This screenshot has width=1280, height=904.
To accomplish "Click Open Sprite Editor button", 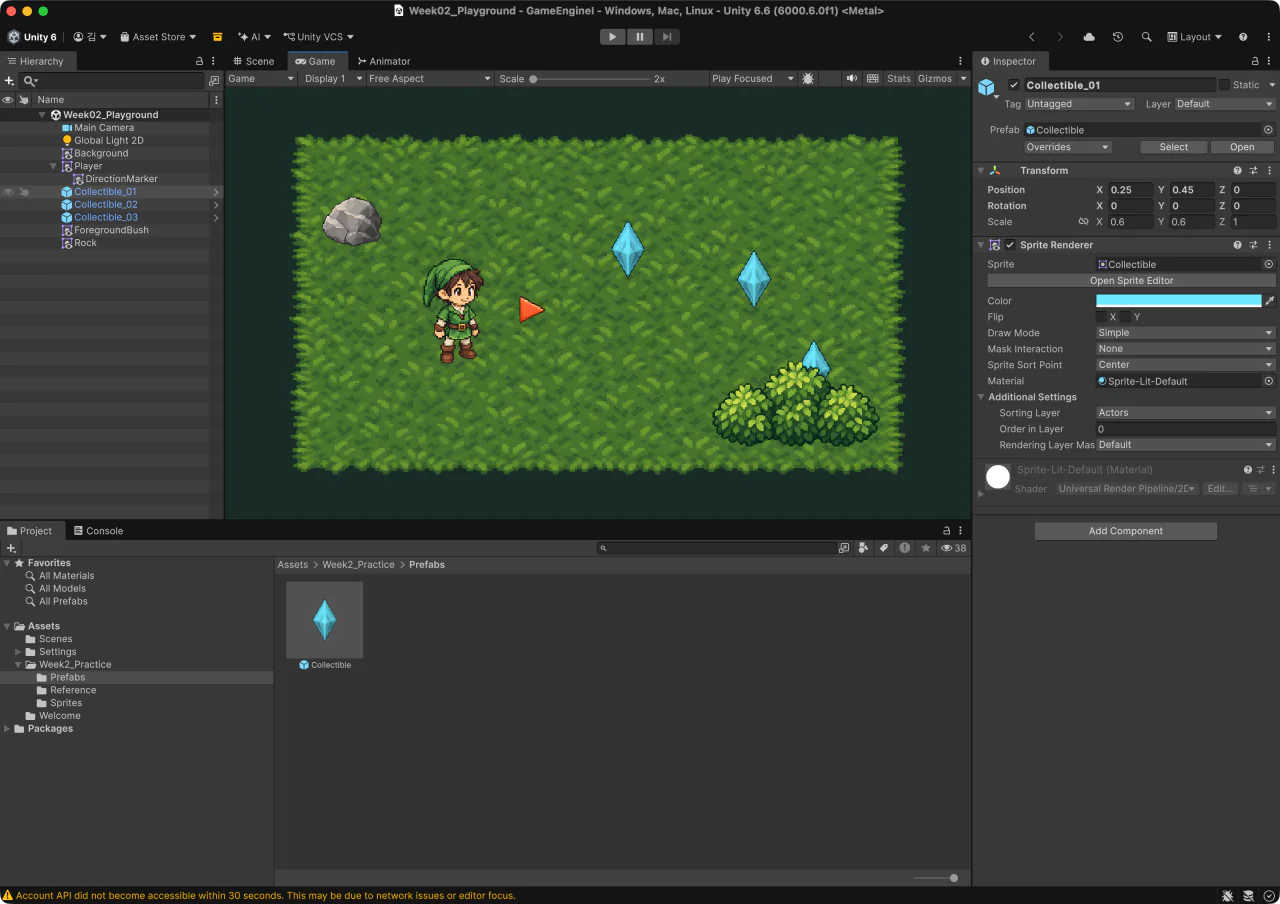I will [1131, 281].
